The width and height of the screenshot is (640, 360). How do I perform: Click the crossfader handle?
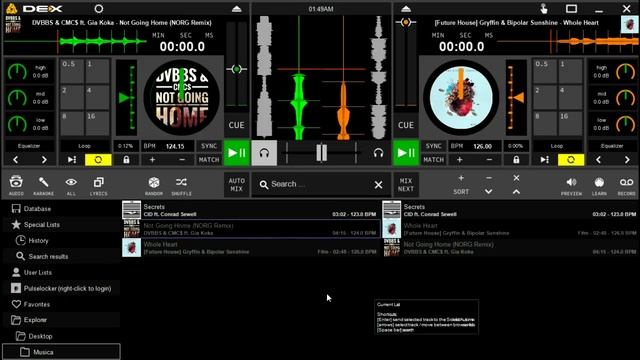click(321, 153)
